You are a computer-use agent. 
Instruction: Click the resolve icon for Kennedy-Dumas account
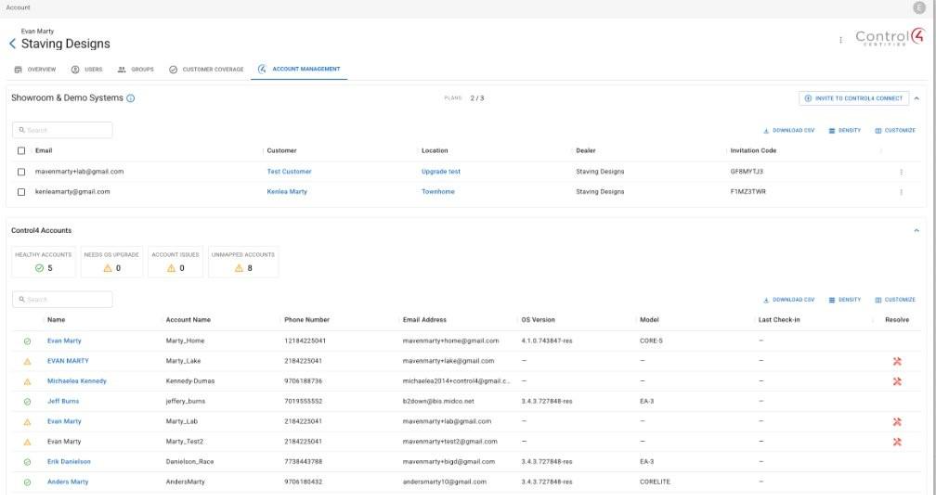[897, 382]
